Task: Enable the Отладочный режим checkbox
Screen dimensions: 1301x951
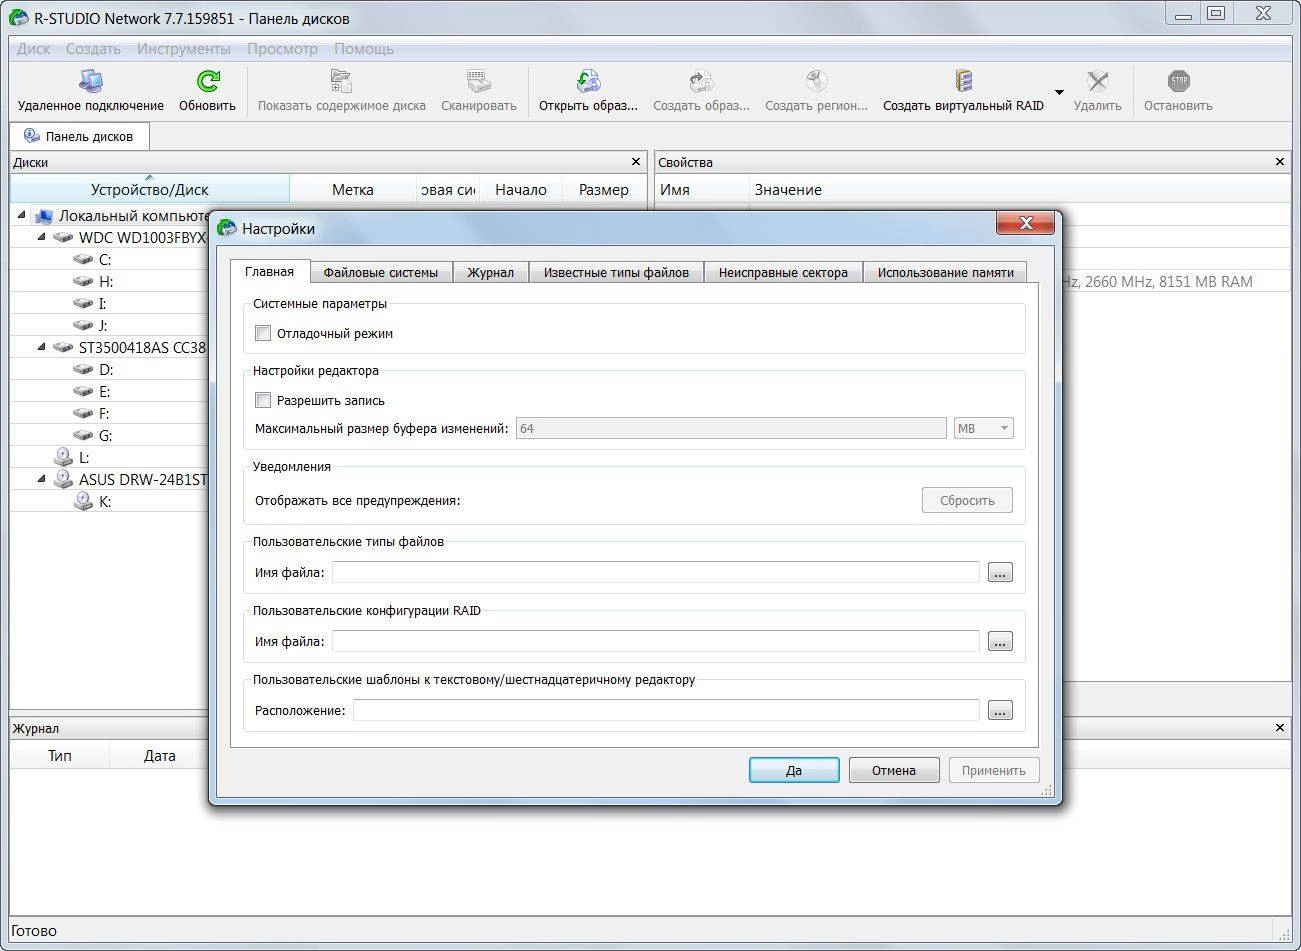Action: click(x=263, y=333)
